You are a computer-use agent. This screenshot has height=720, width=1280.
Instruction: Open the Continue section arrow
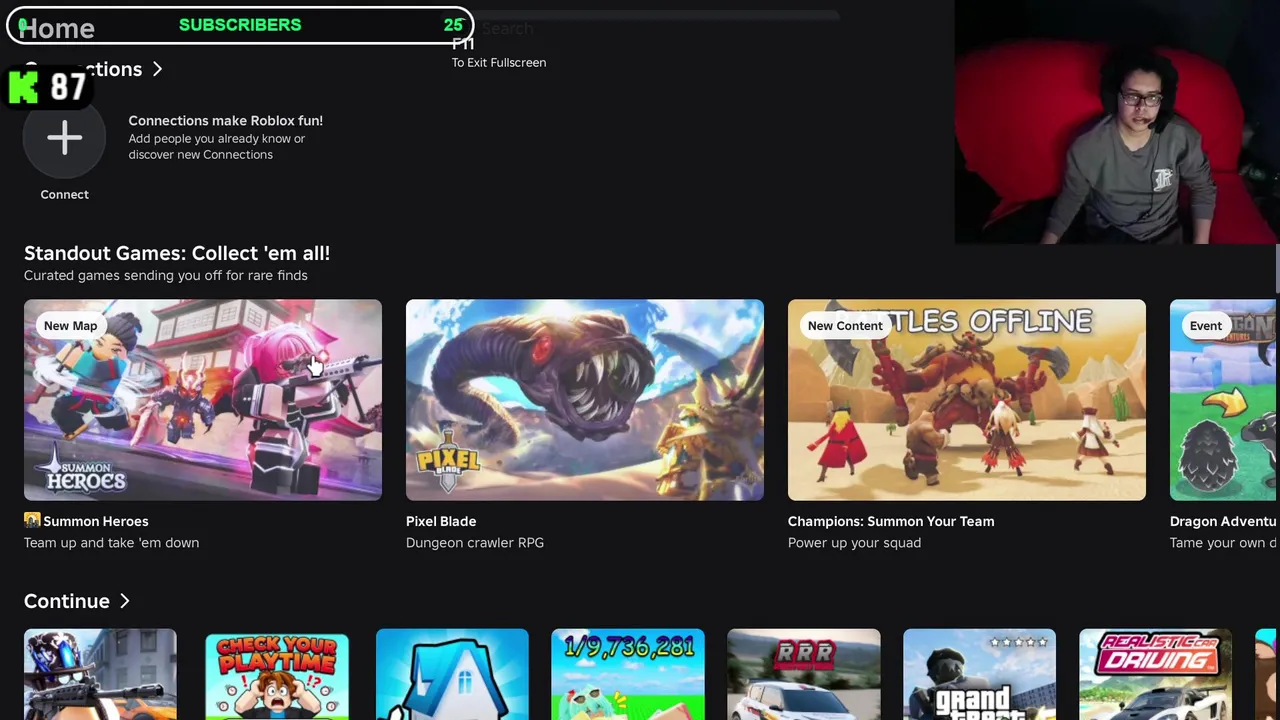(125, 601)
